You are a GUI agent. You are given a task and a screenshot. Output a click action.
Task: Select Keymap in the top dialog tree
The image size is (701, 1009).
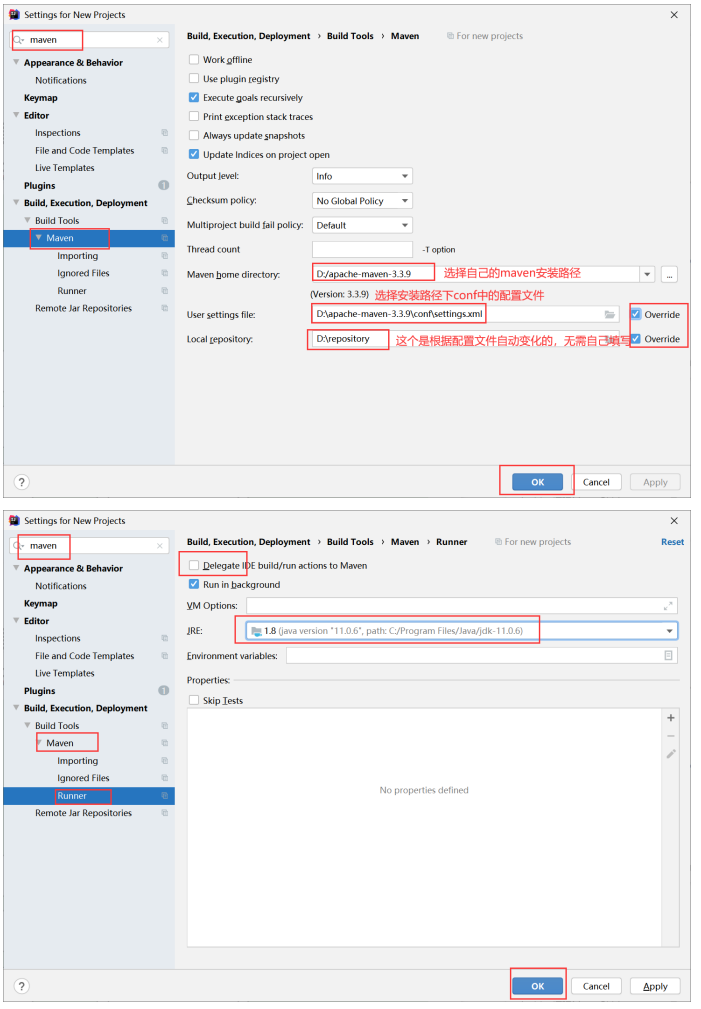point(41,98)
